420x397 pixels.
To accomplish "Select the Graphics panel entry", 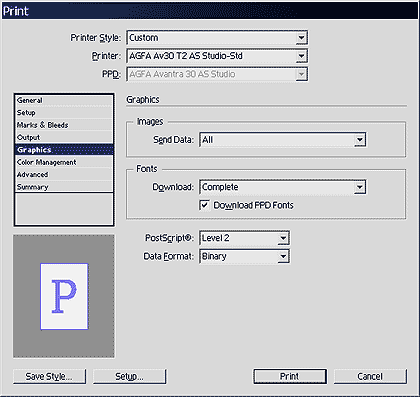I will coord(64,150).
